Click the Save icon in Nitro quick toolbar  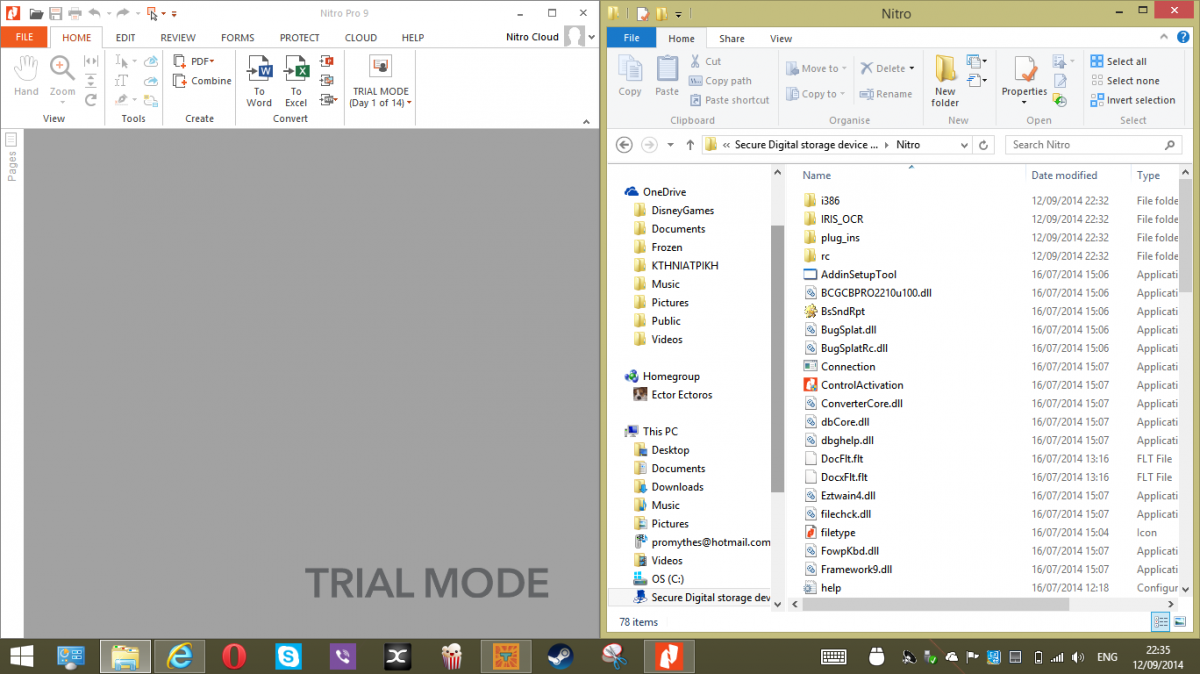point(55,13)
